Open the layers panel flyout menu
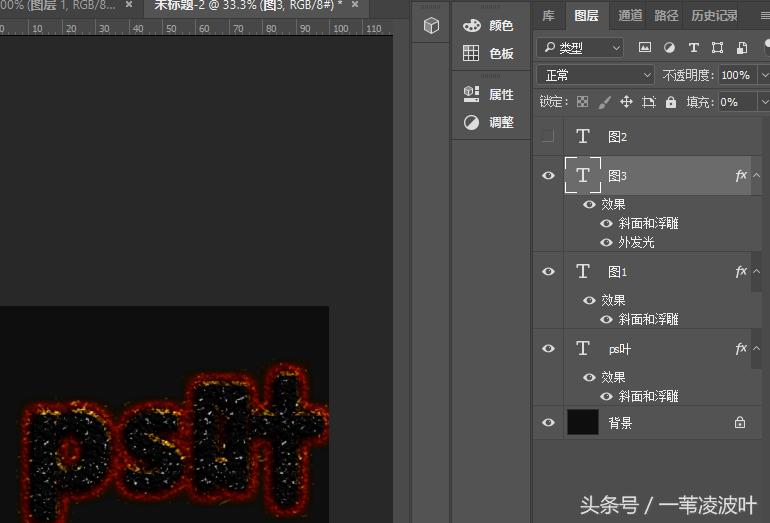This screenshot has height=523, width=770. pyautogui.click(x=765, y=16)
